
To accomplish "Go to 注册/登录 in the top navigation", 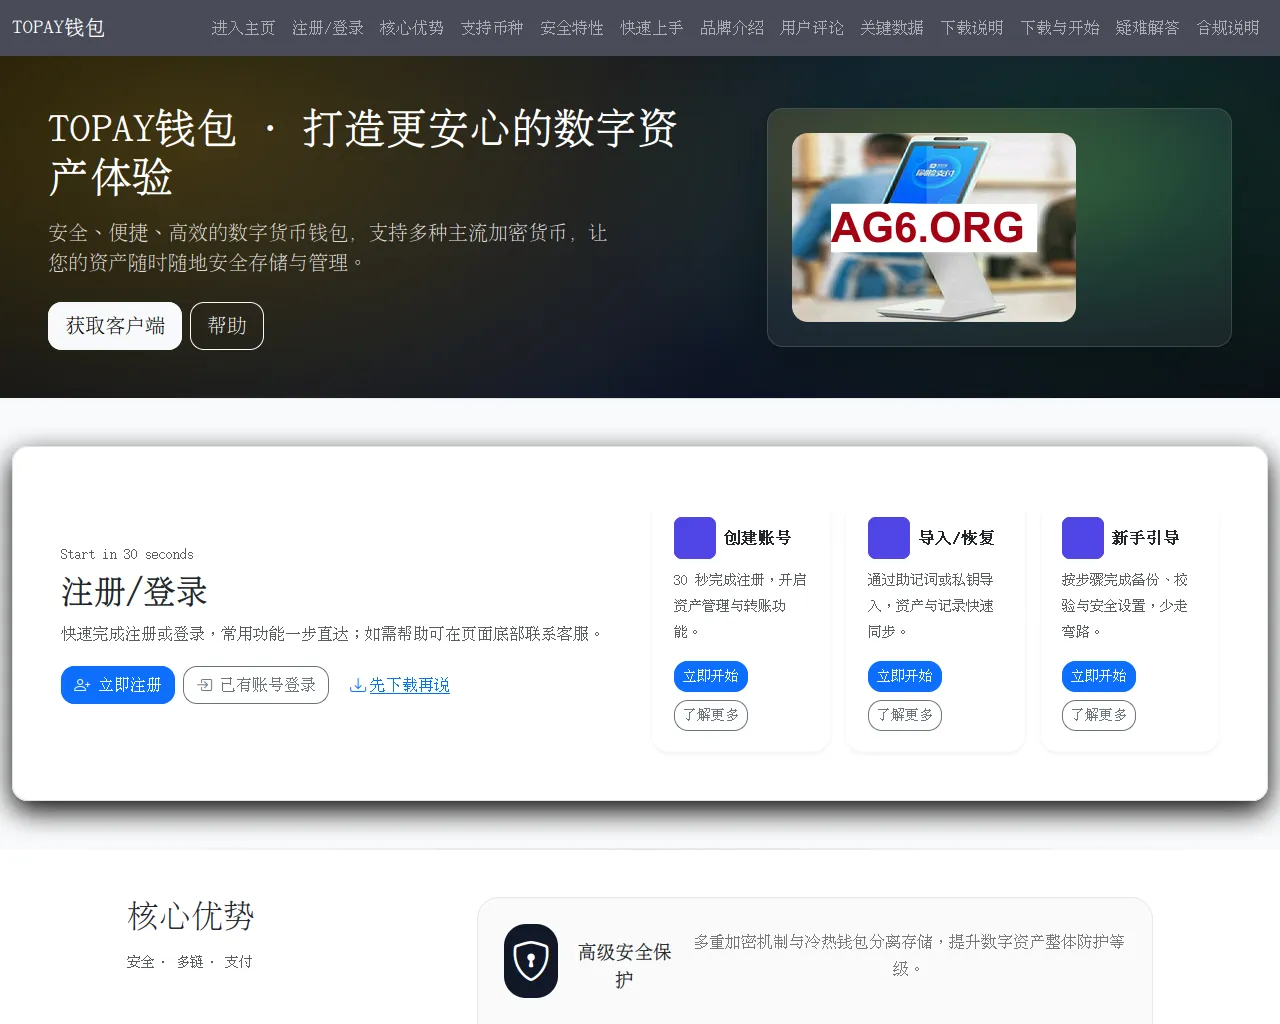I will click(328, 28).
